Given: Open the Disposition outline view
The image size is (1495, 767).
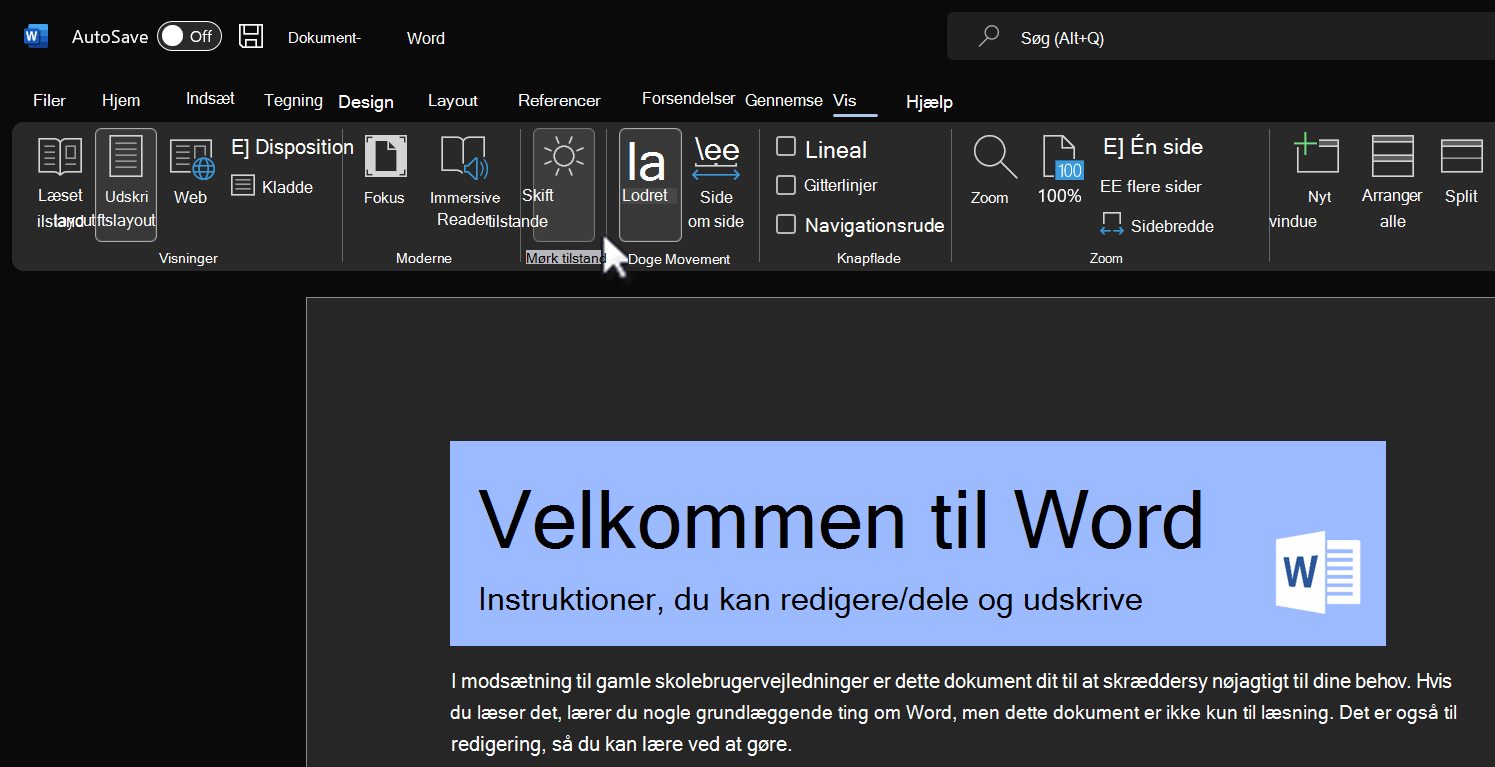Looking at the screenshot, I should tap(292, 147).
